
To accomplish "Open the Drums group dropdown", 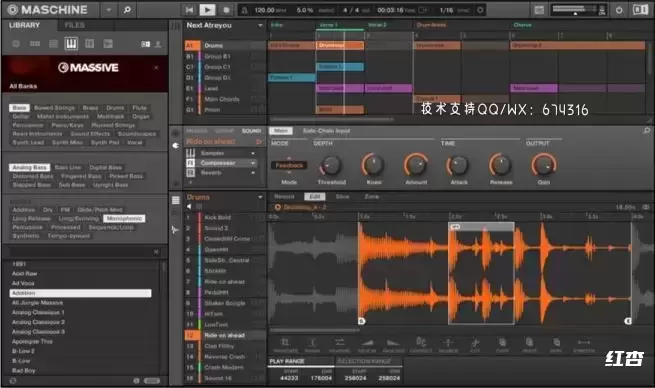I will (260, 197).
